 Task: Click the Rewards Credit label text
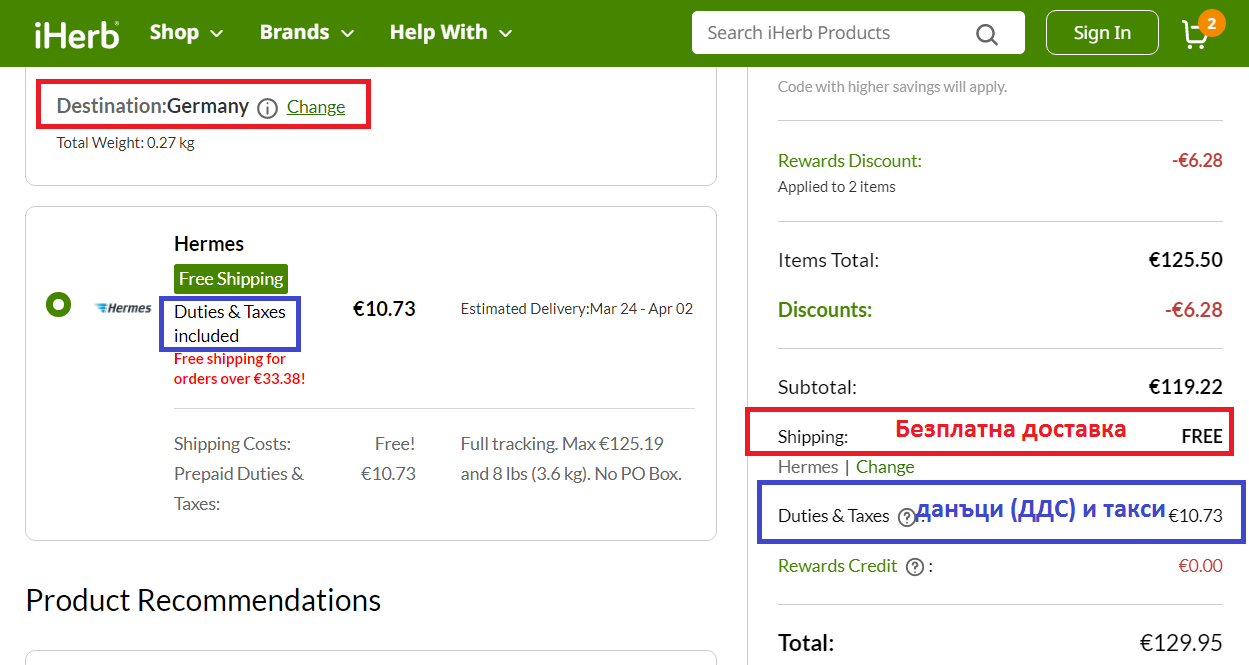(x=837, y=566)
